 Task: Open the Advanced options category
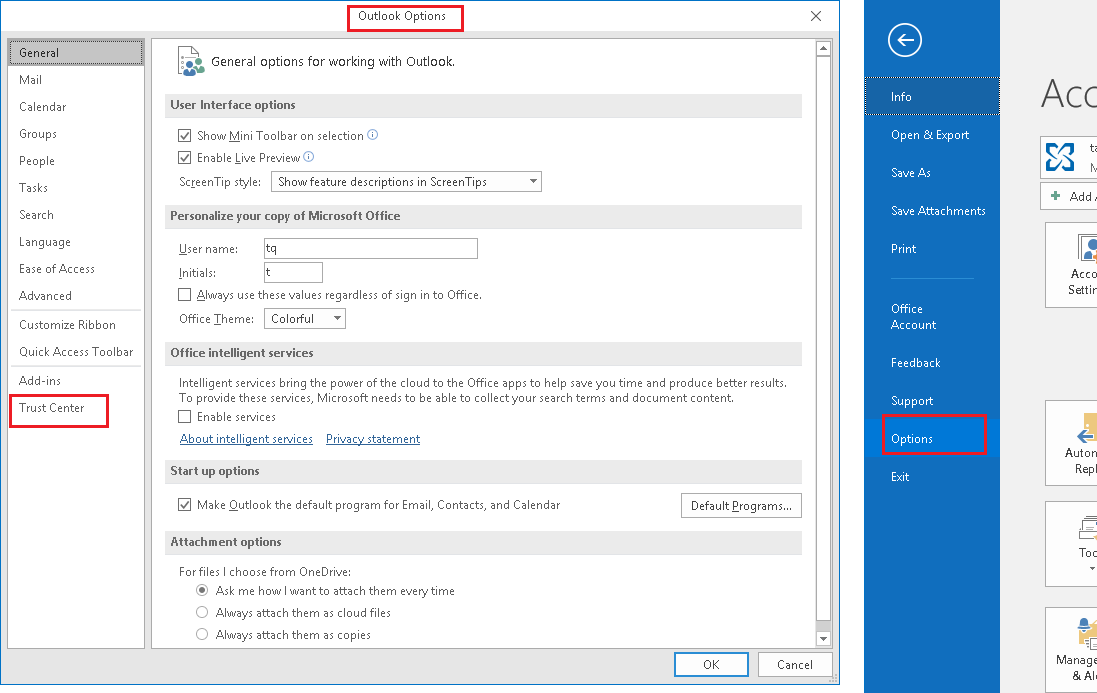(76, 296)
